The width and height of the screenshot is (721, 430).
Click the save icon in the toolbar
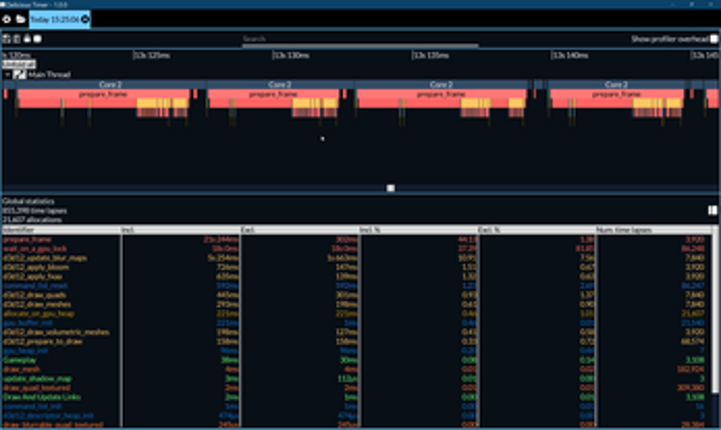6,39
